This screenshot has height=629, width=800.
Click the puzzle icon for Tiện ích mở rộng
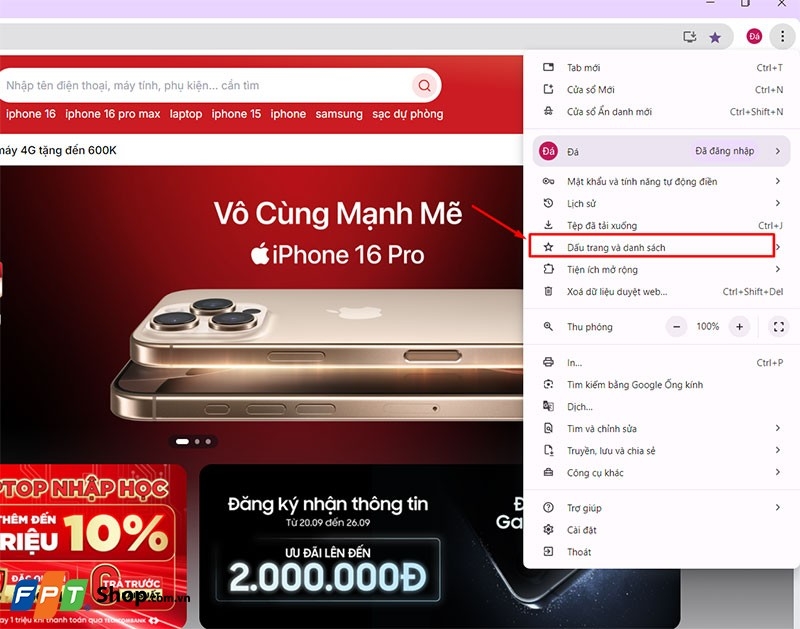click(x=548, y=269)
